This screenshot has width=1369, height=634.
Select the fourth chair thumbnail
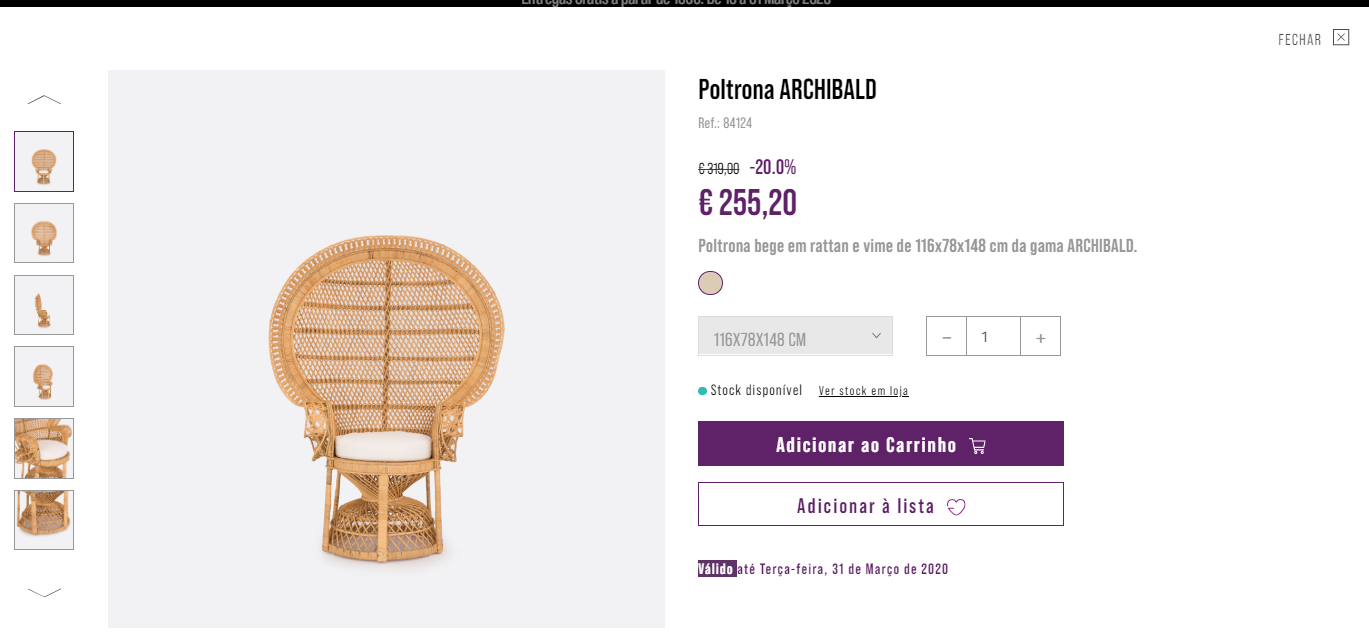click(x=44, y=376)
